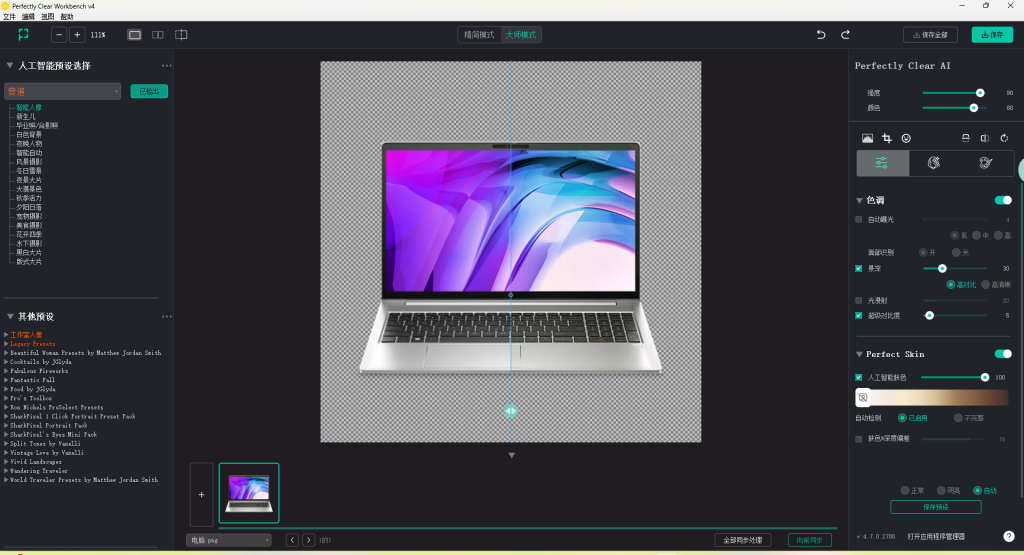Click the redo arrow icon

click(x=845, y=35)
